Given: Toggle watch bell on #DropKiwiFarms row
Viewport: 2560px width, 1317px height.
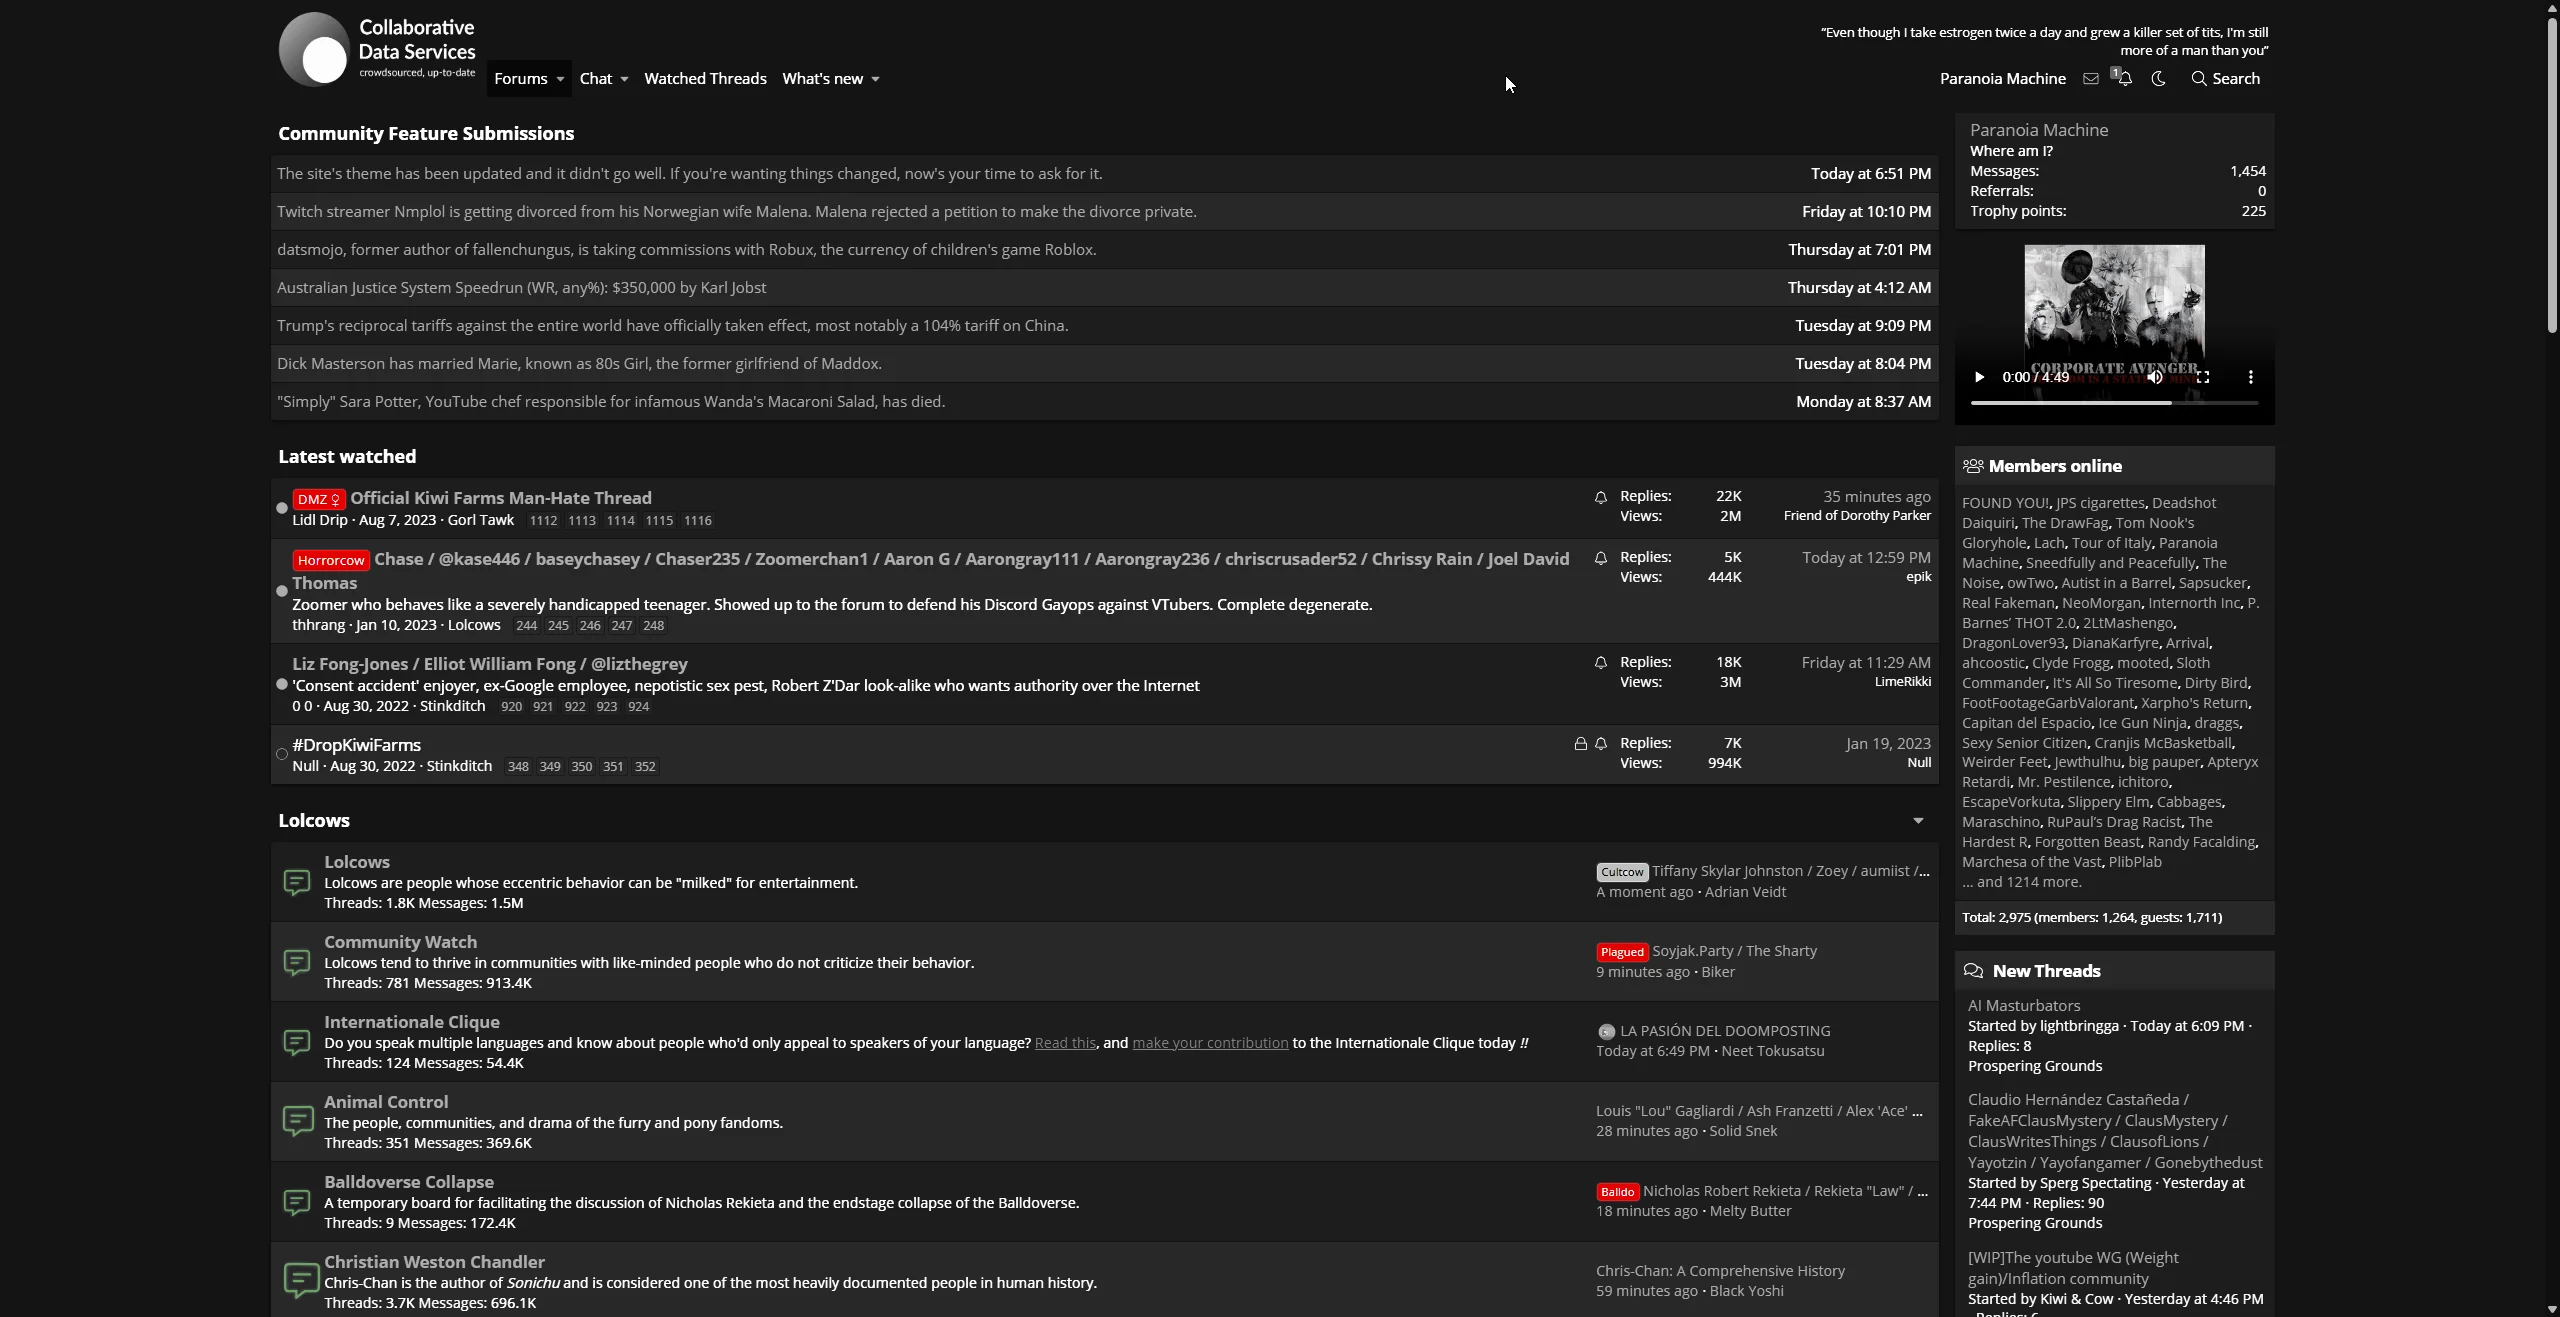Looking at the screenshot, I should click(x=1601, y=744).
